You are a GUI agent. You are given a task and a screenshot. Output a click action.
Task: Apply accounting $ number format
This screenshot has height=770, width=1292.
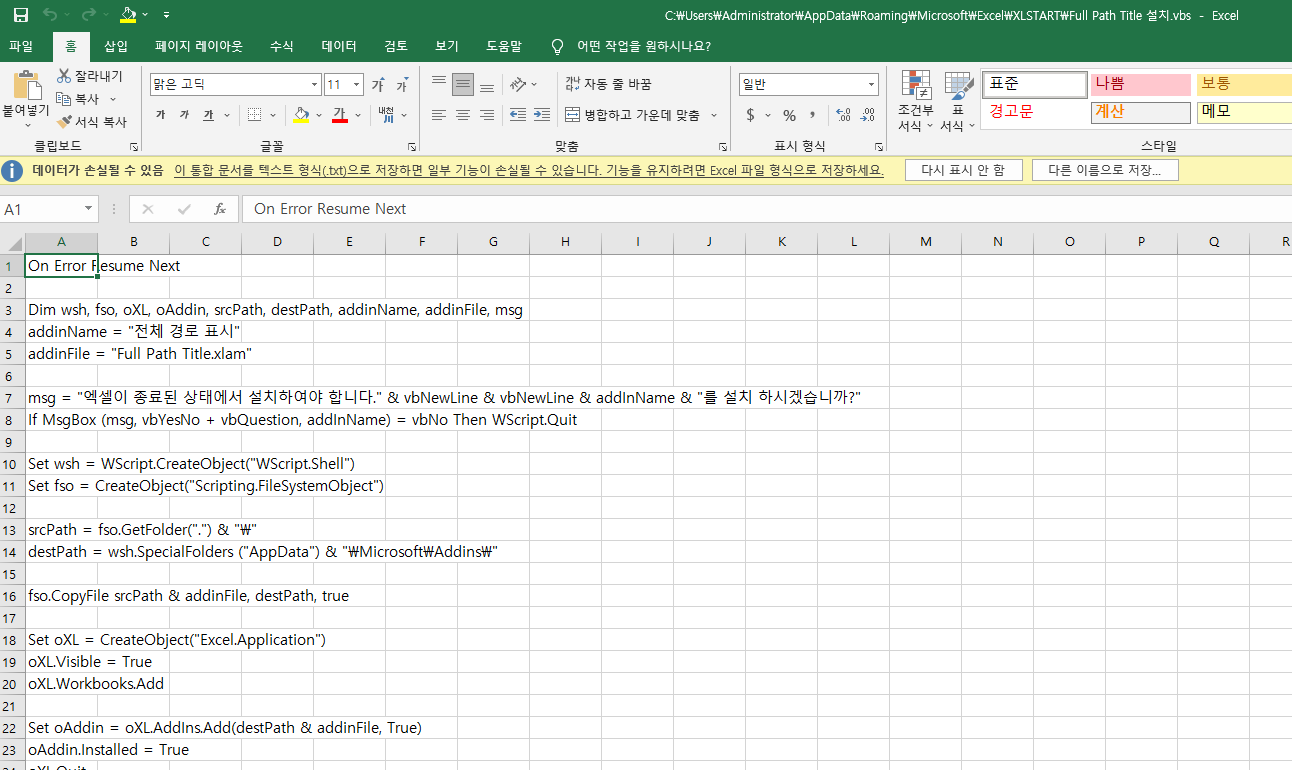751,115
